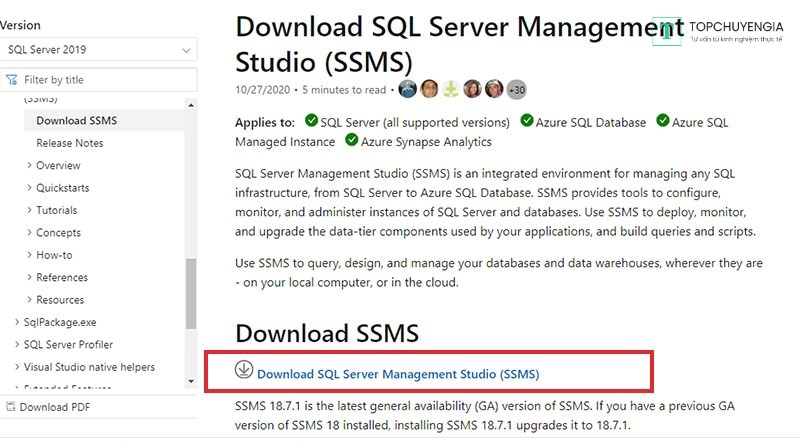Image resolution: width=800 pixels, height=444 pixels.
Task: Open the SQL Server 2019 version dropdown
Action: point(99,50)
